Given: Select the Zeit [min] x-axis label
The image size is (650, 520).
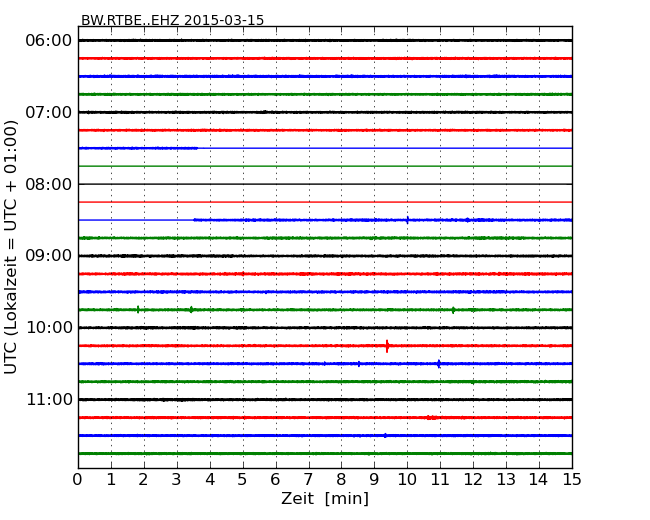Looking at the screenshot, I should [x=325, y=499].
